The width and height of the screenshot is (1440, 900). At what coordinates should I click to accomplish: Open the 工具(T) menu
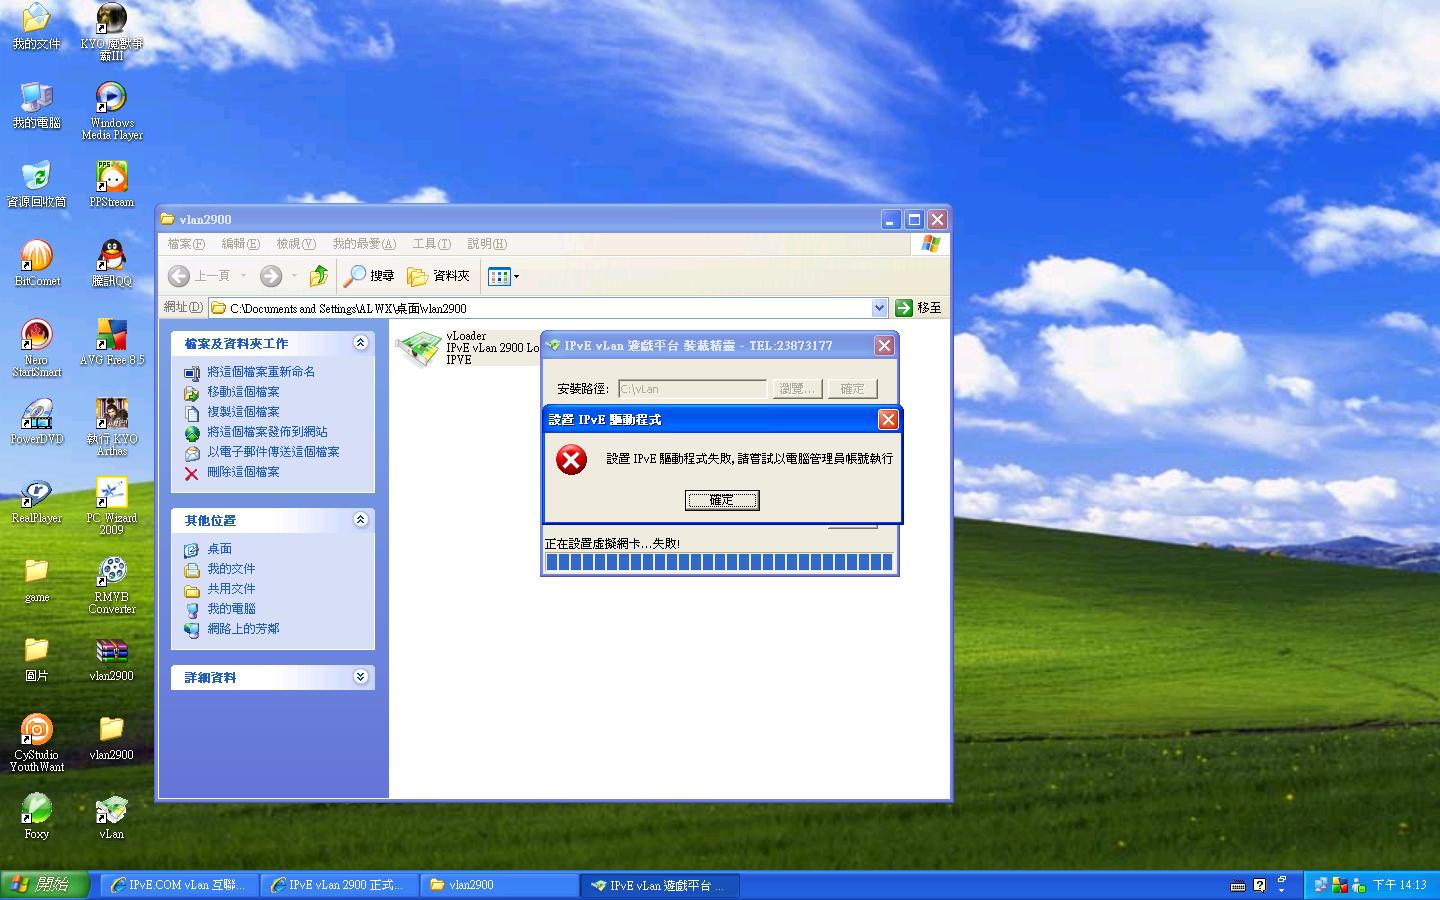click(x=431, y=244)
